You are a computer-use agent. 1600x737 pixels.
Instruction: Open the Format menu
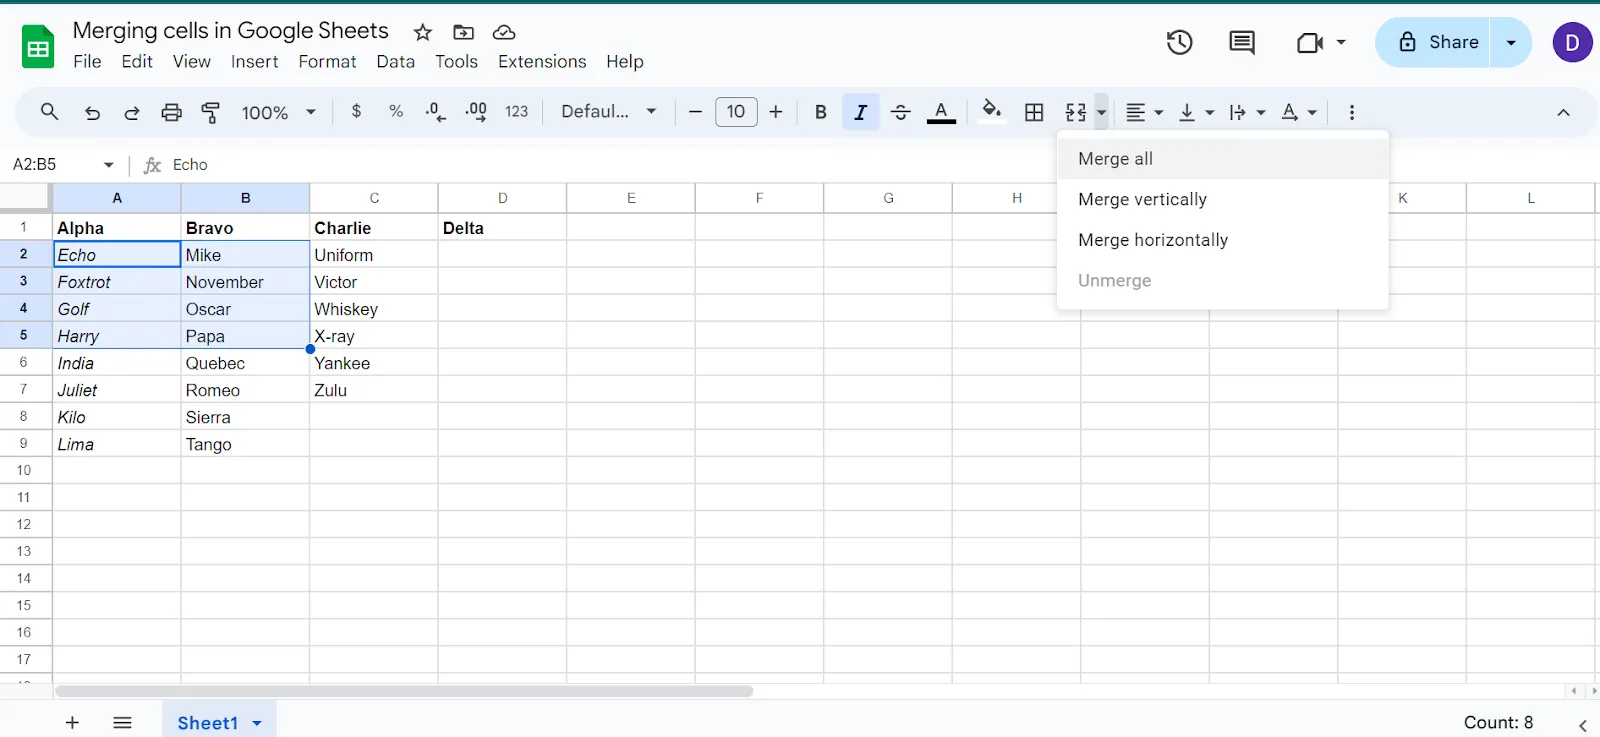327,62
